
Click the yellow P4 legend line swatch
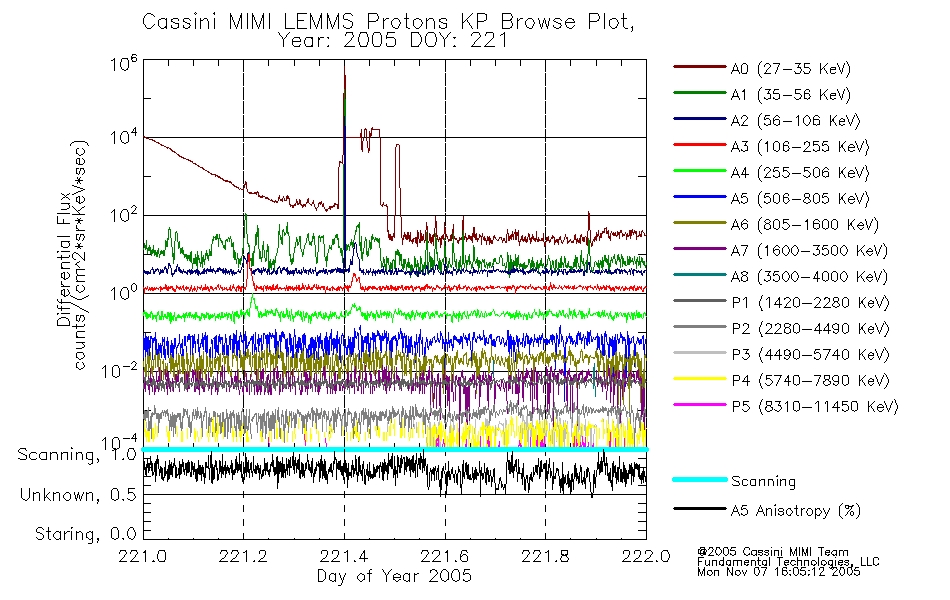[x=700, y=379]
